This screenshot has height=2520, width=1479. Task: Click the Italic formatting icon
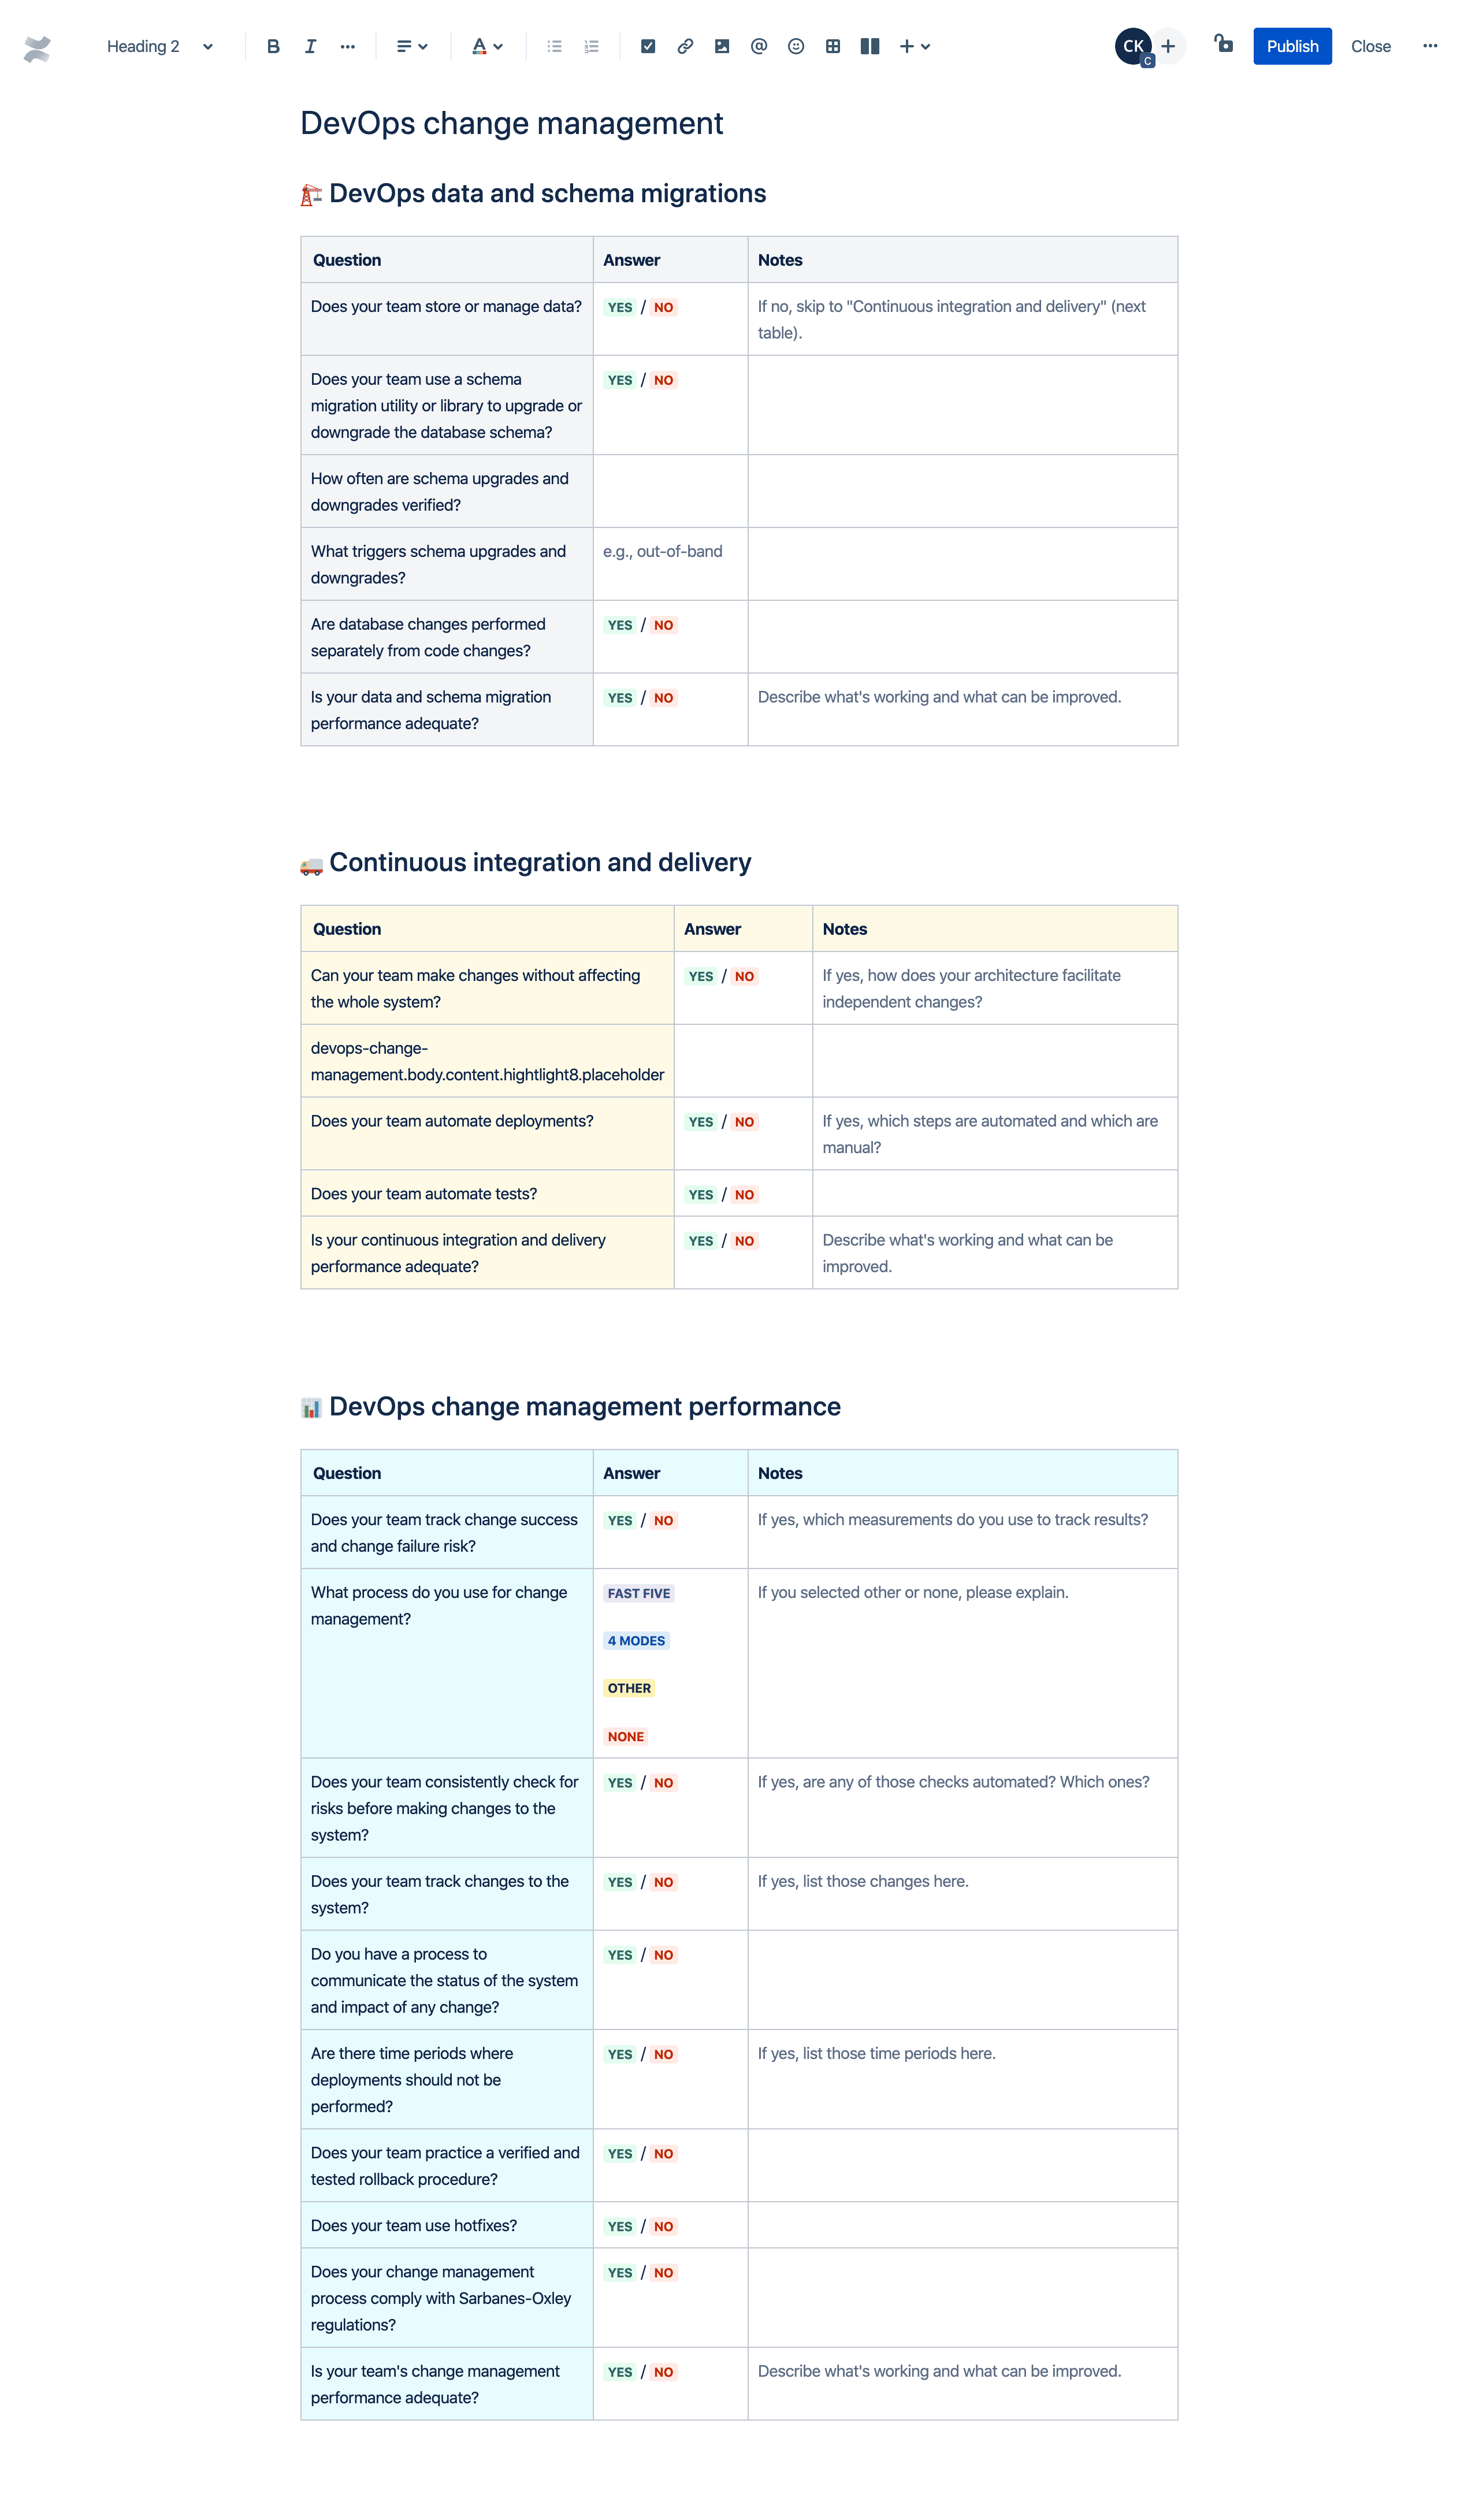[308, 44]
